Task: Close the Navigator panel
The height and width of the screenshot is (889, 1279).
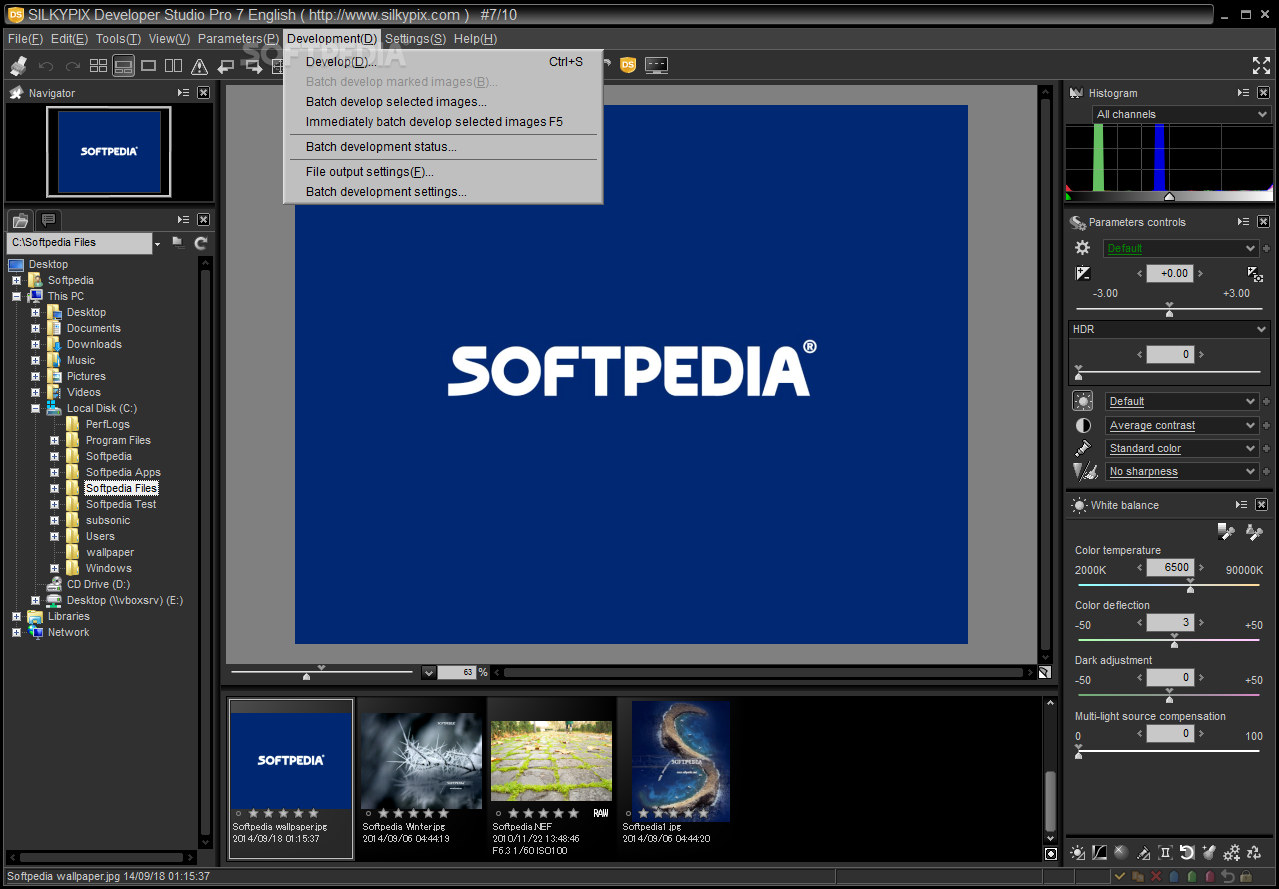Action: pos(203,92)
